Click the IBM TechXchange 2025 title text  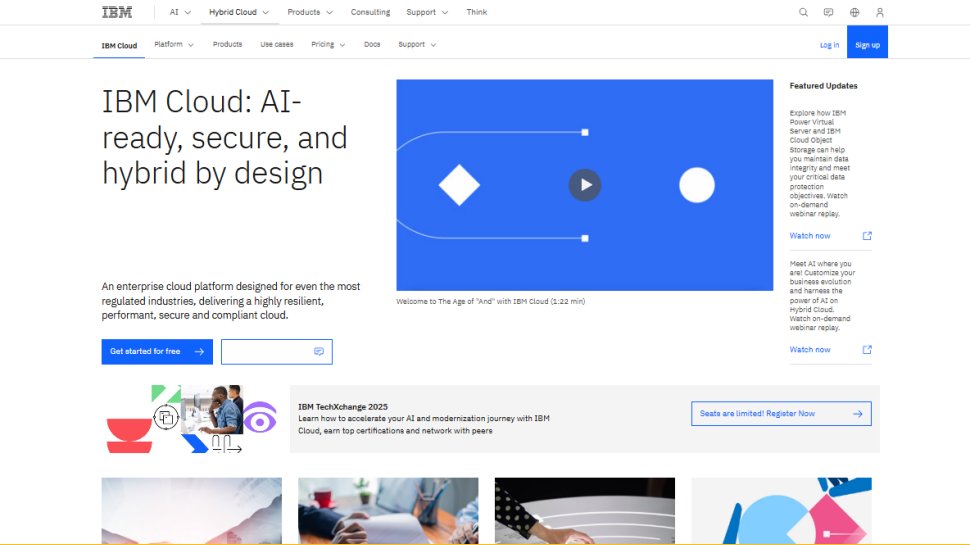click(343, 406)
